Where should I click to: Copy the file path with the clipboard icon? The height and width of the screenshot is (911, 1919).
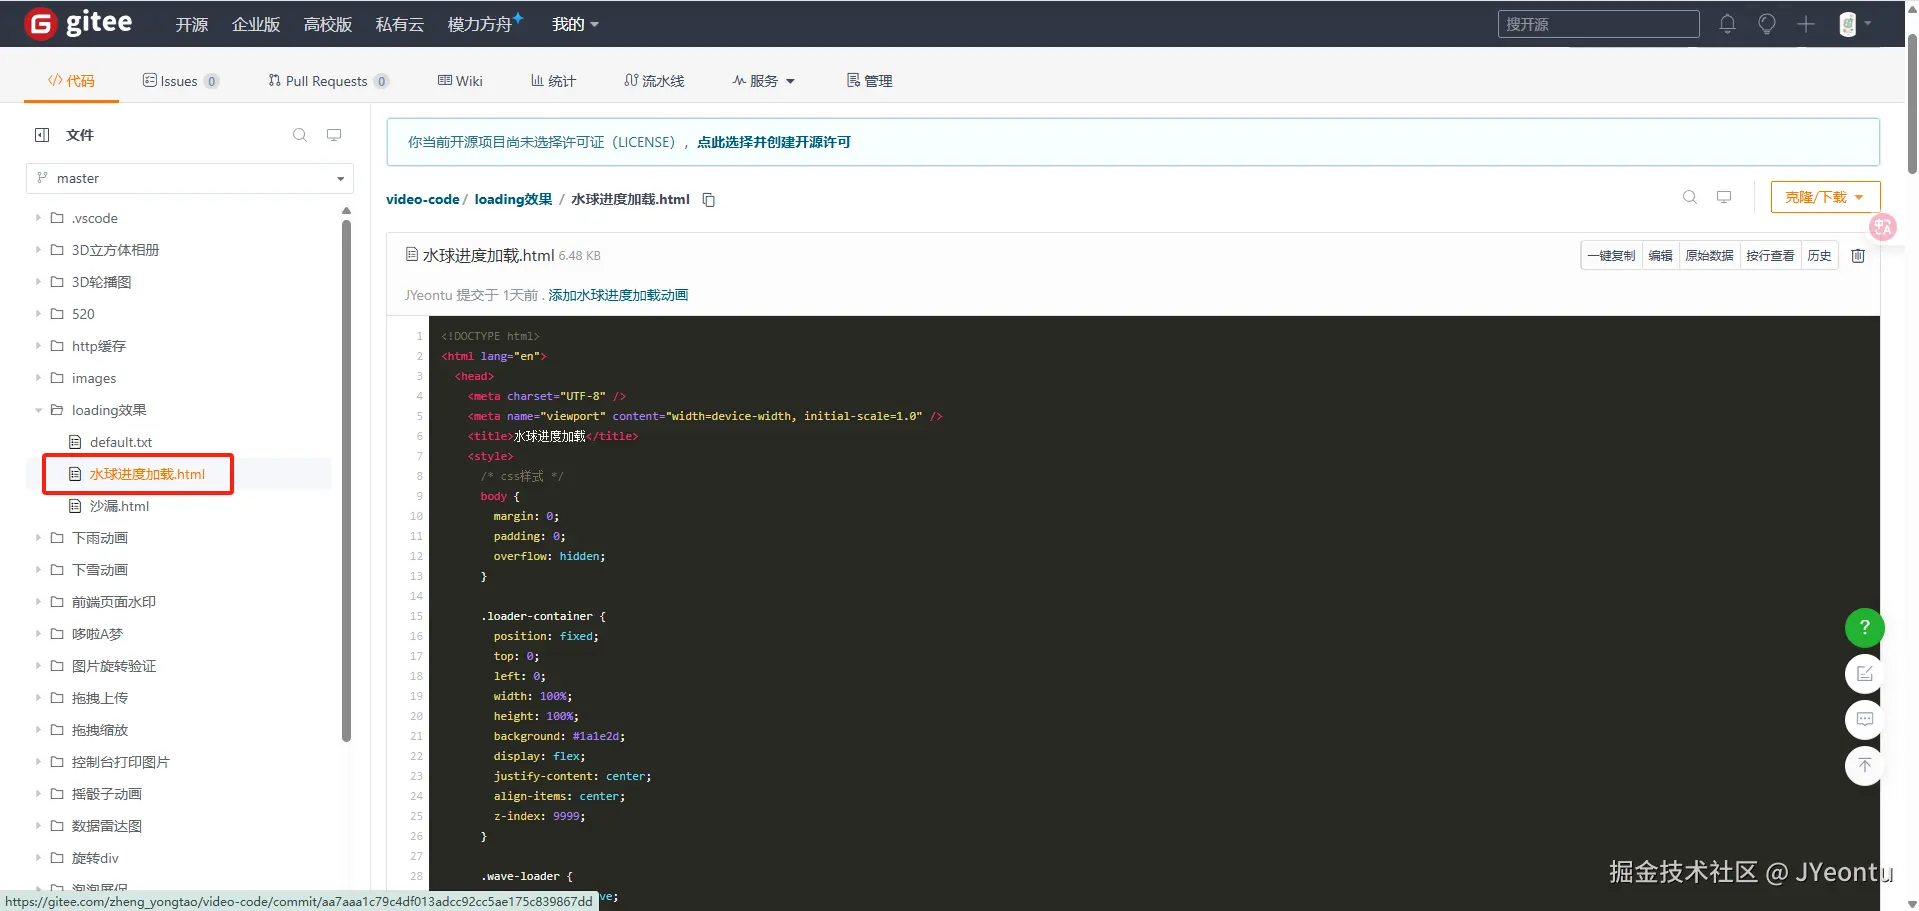709,200
